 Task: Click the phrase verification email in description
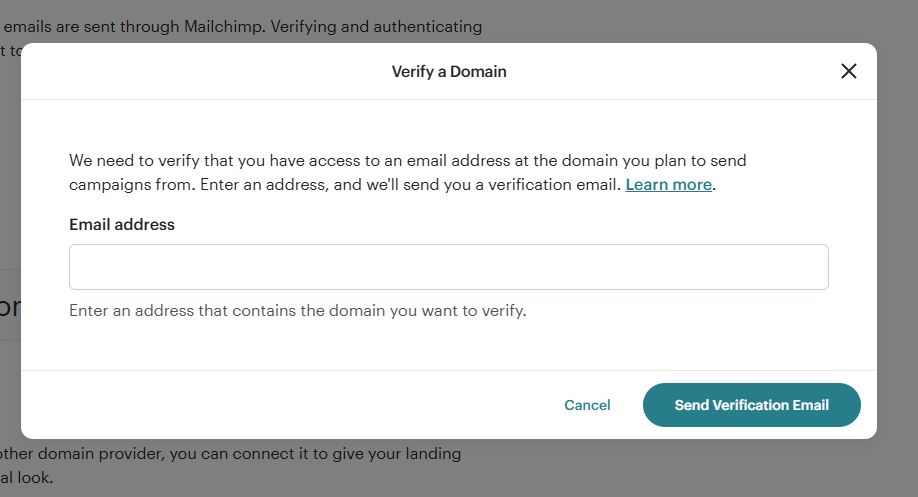553,184
